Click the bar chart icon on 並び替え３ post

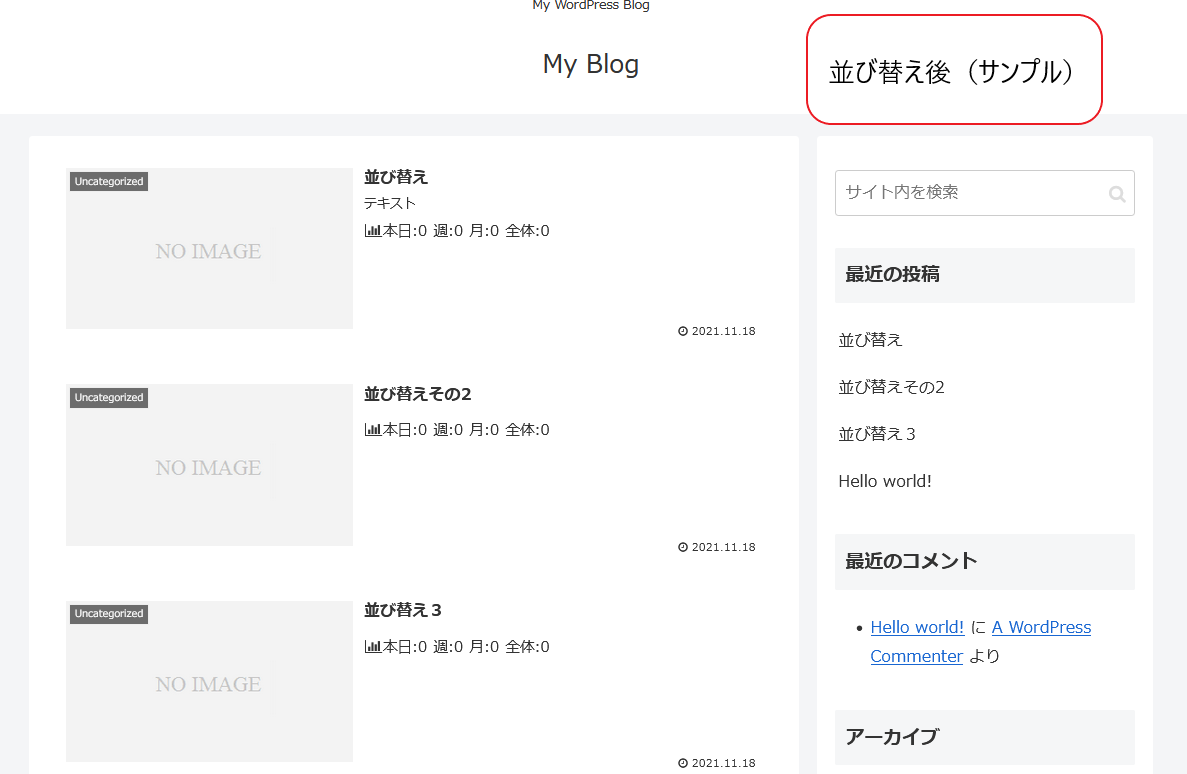[373, 647]
